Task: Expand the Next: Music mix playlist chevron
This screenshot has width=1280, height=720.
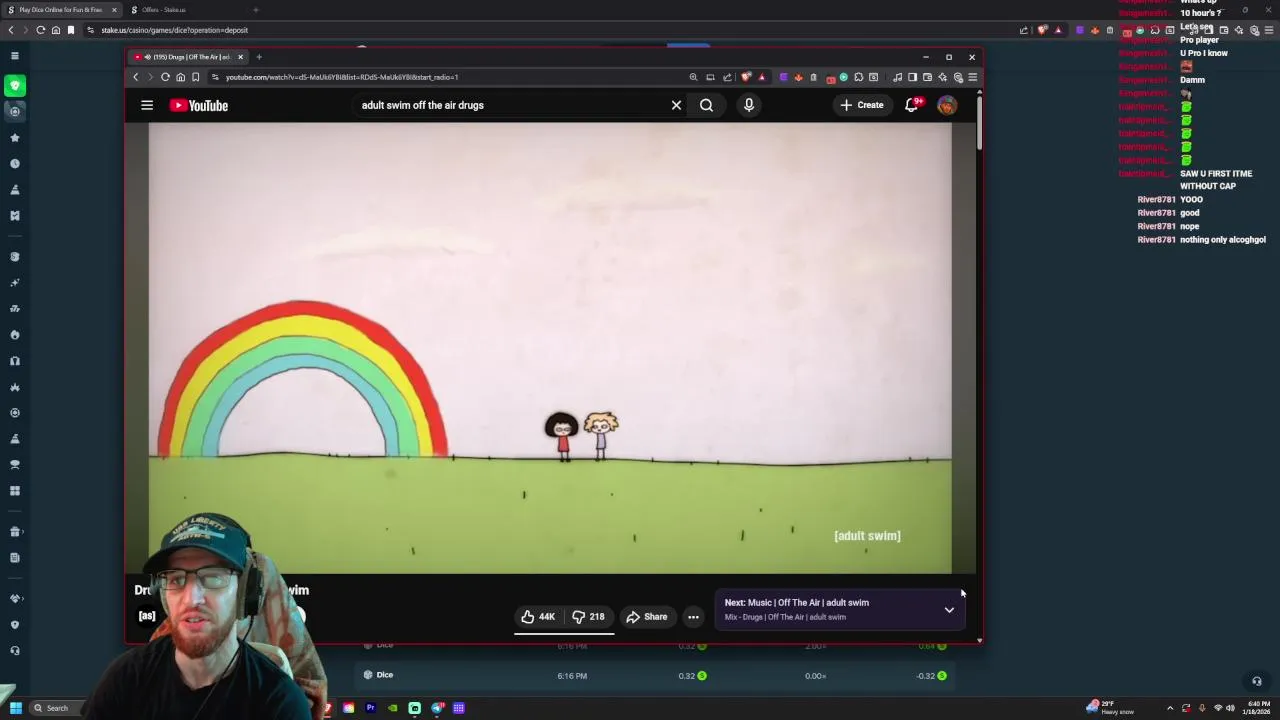Action: coord(949,609)
